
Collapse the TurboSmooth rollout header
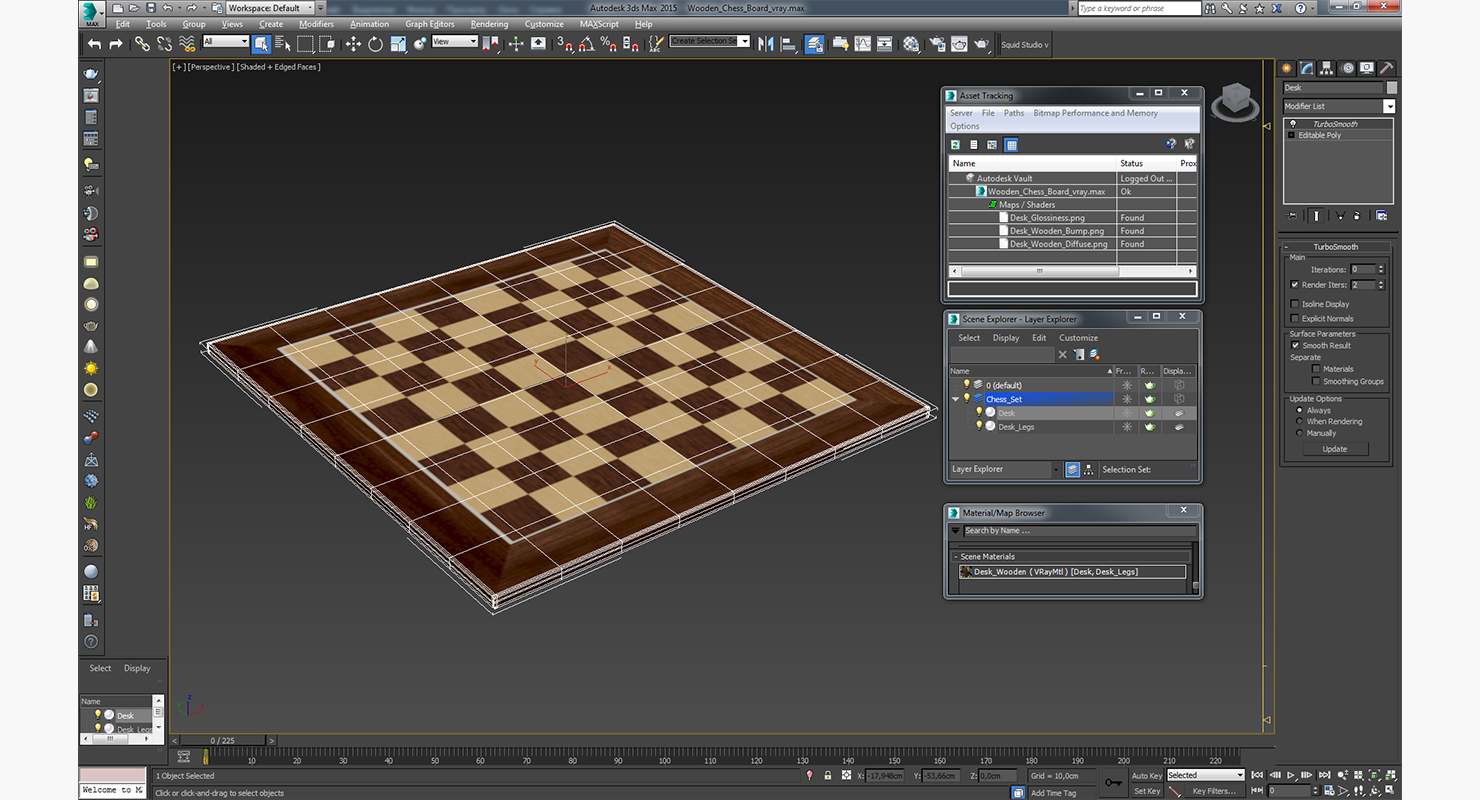[1335, 247]
